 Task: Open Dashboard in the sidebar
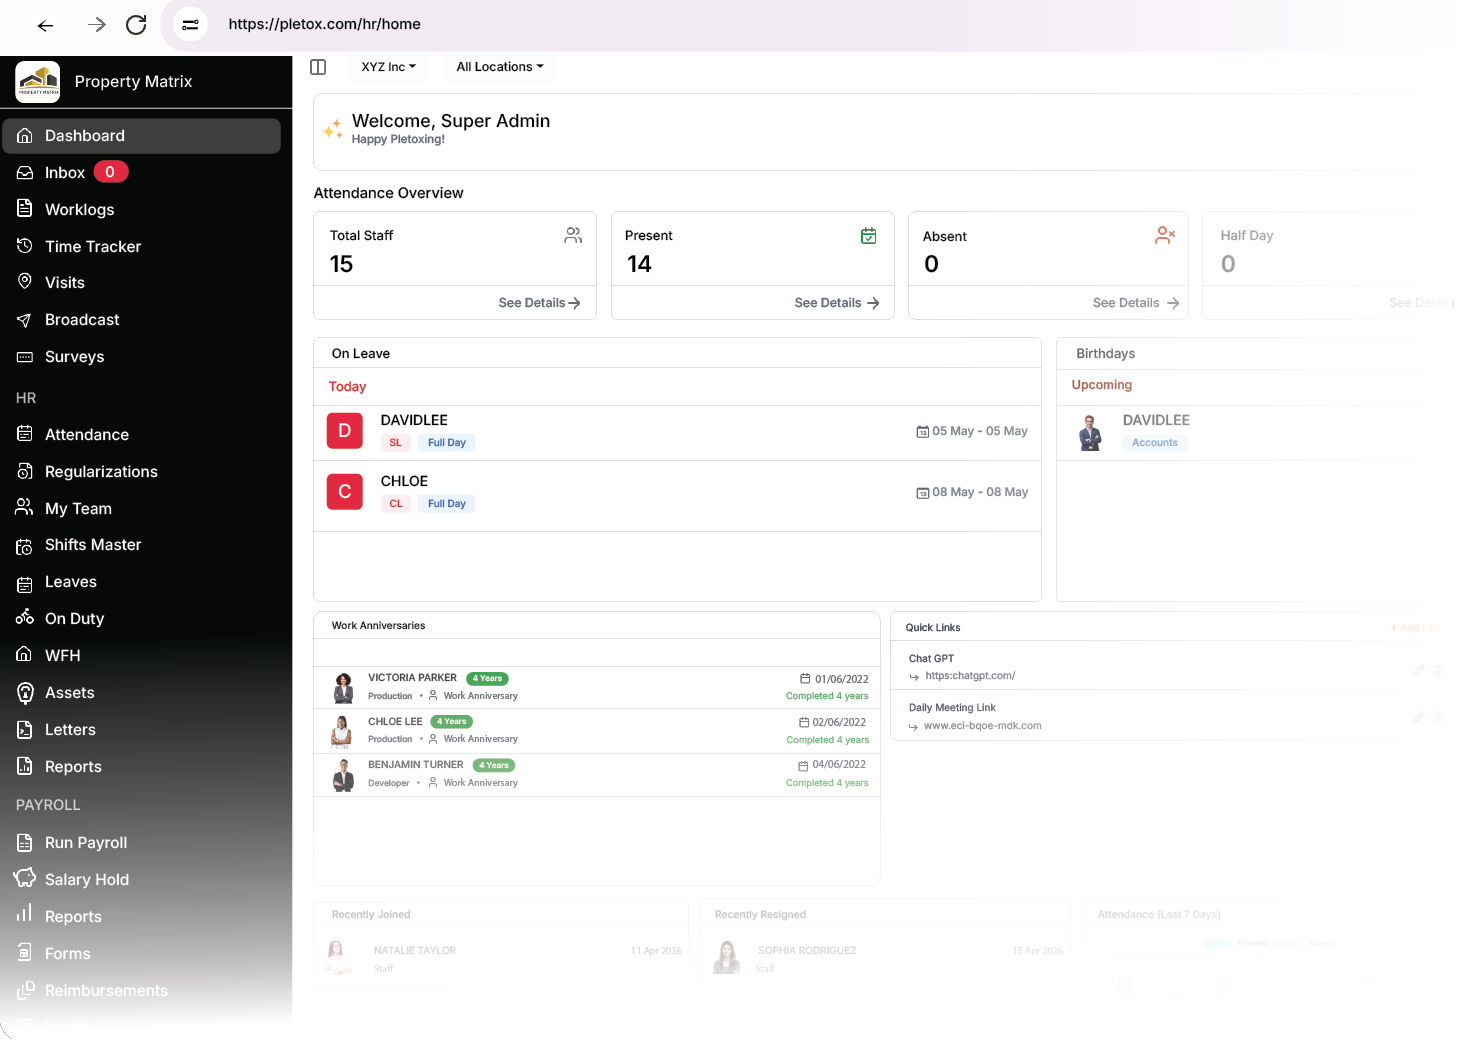[x=141, y=136]
